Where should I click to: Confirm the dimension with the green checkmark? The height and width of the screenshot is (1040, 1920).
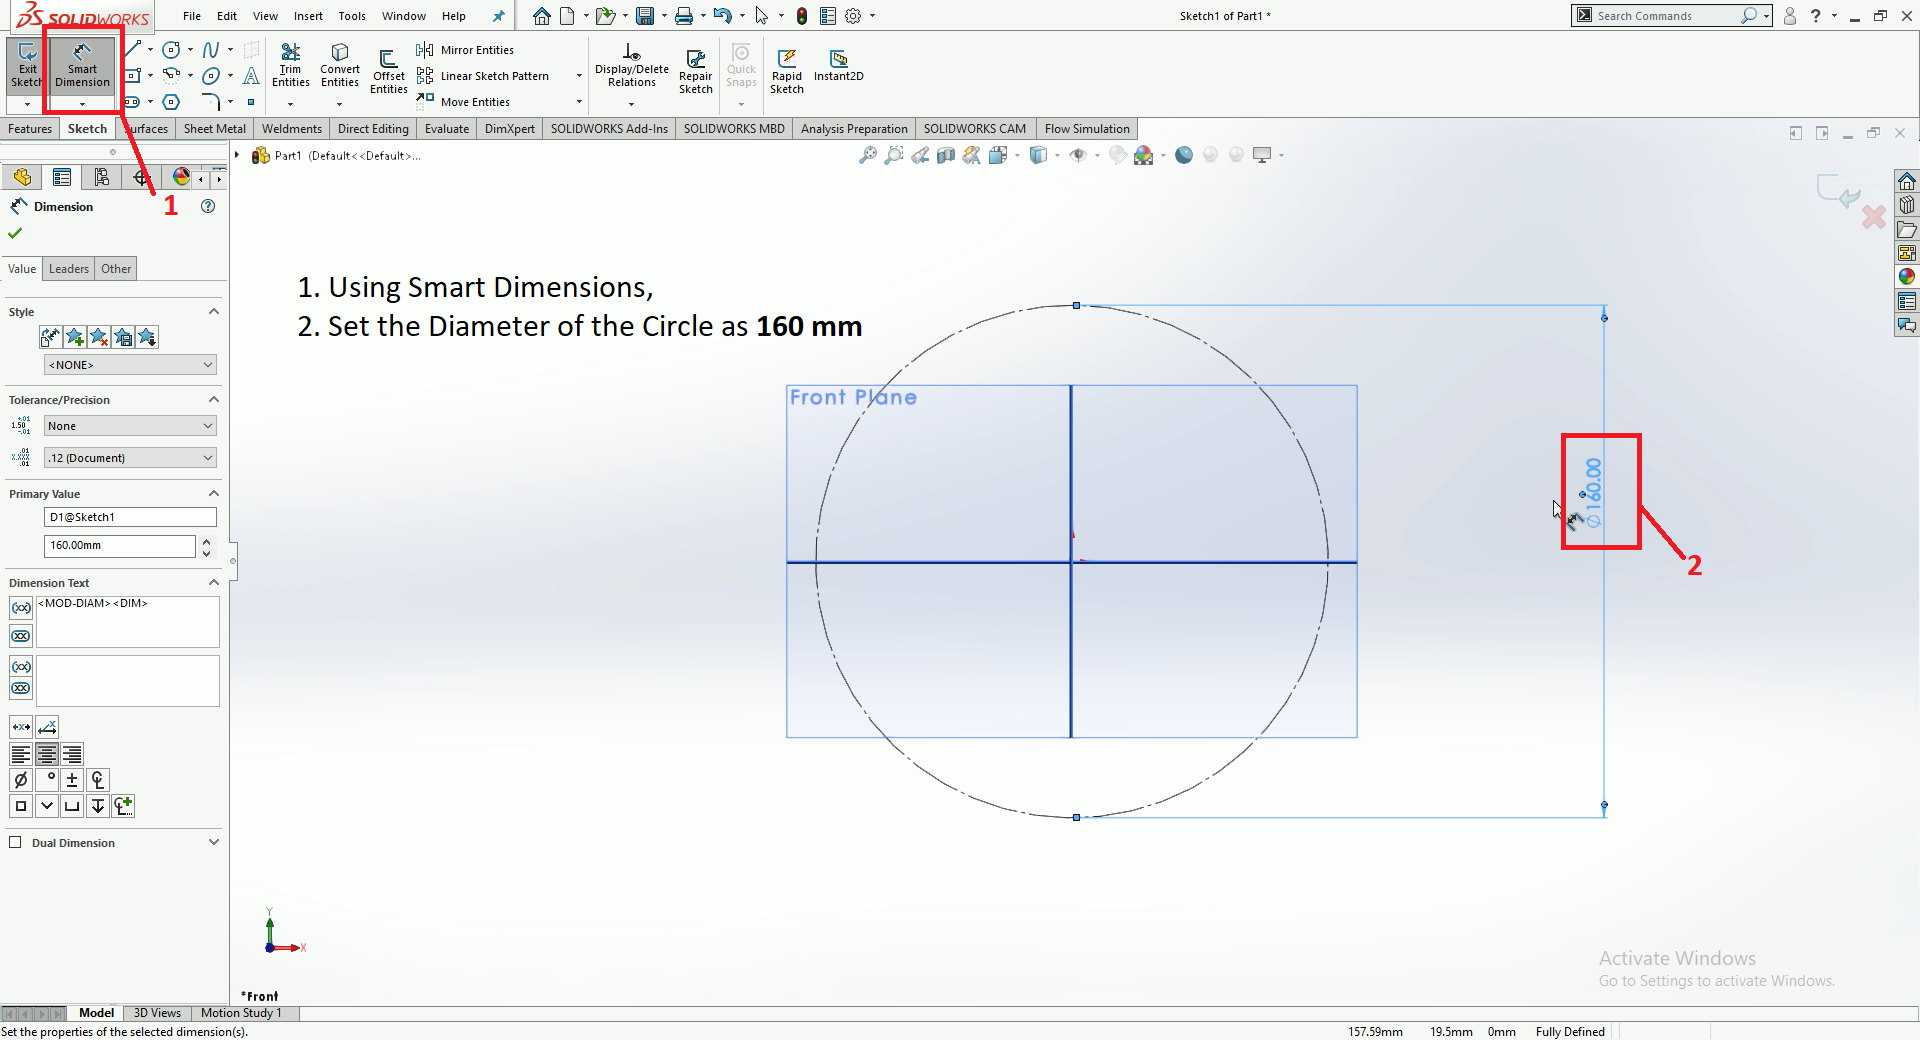[x=15, y=234]
